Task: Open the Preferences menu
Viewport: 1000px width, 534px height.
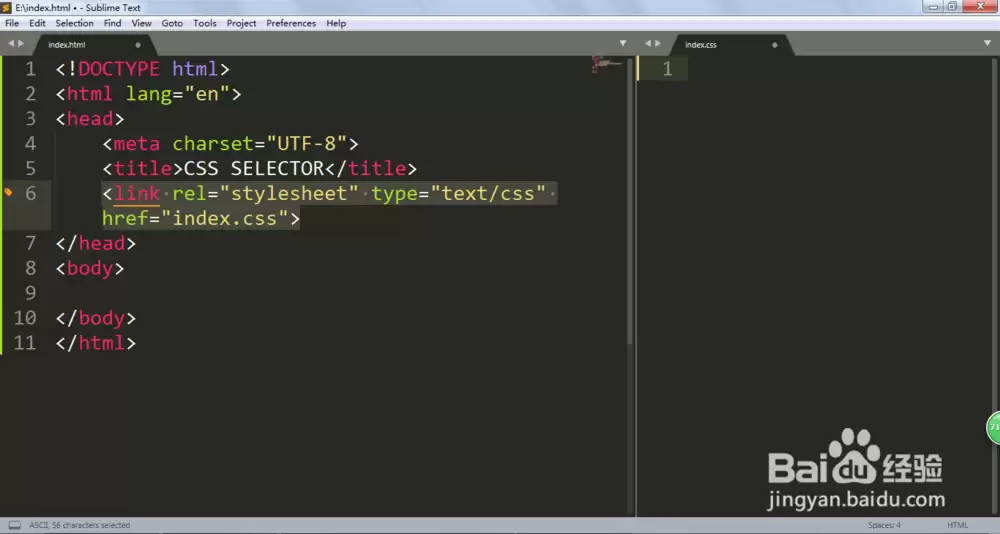Action: [x=291, y=23]
